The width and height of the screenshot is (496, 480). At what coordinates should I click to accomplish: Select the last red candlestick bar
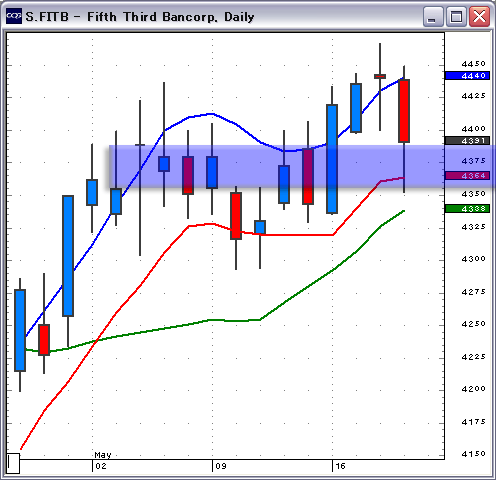point(404,111)
